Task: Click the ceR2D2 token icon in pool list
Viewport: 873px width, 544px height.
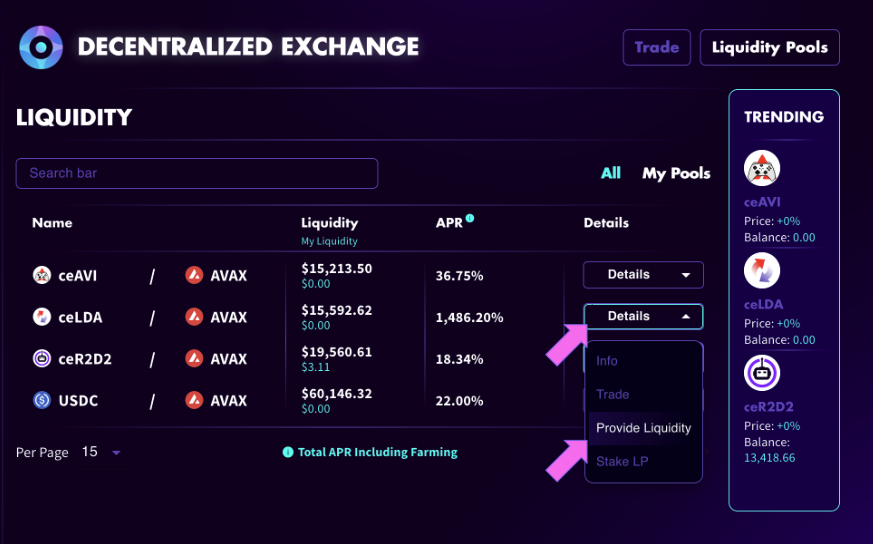Action: pos(42,359)
